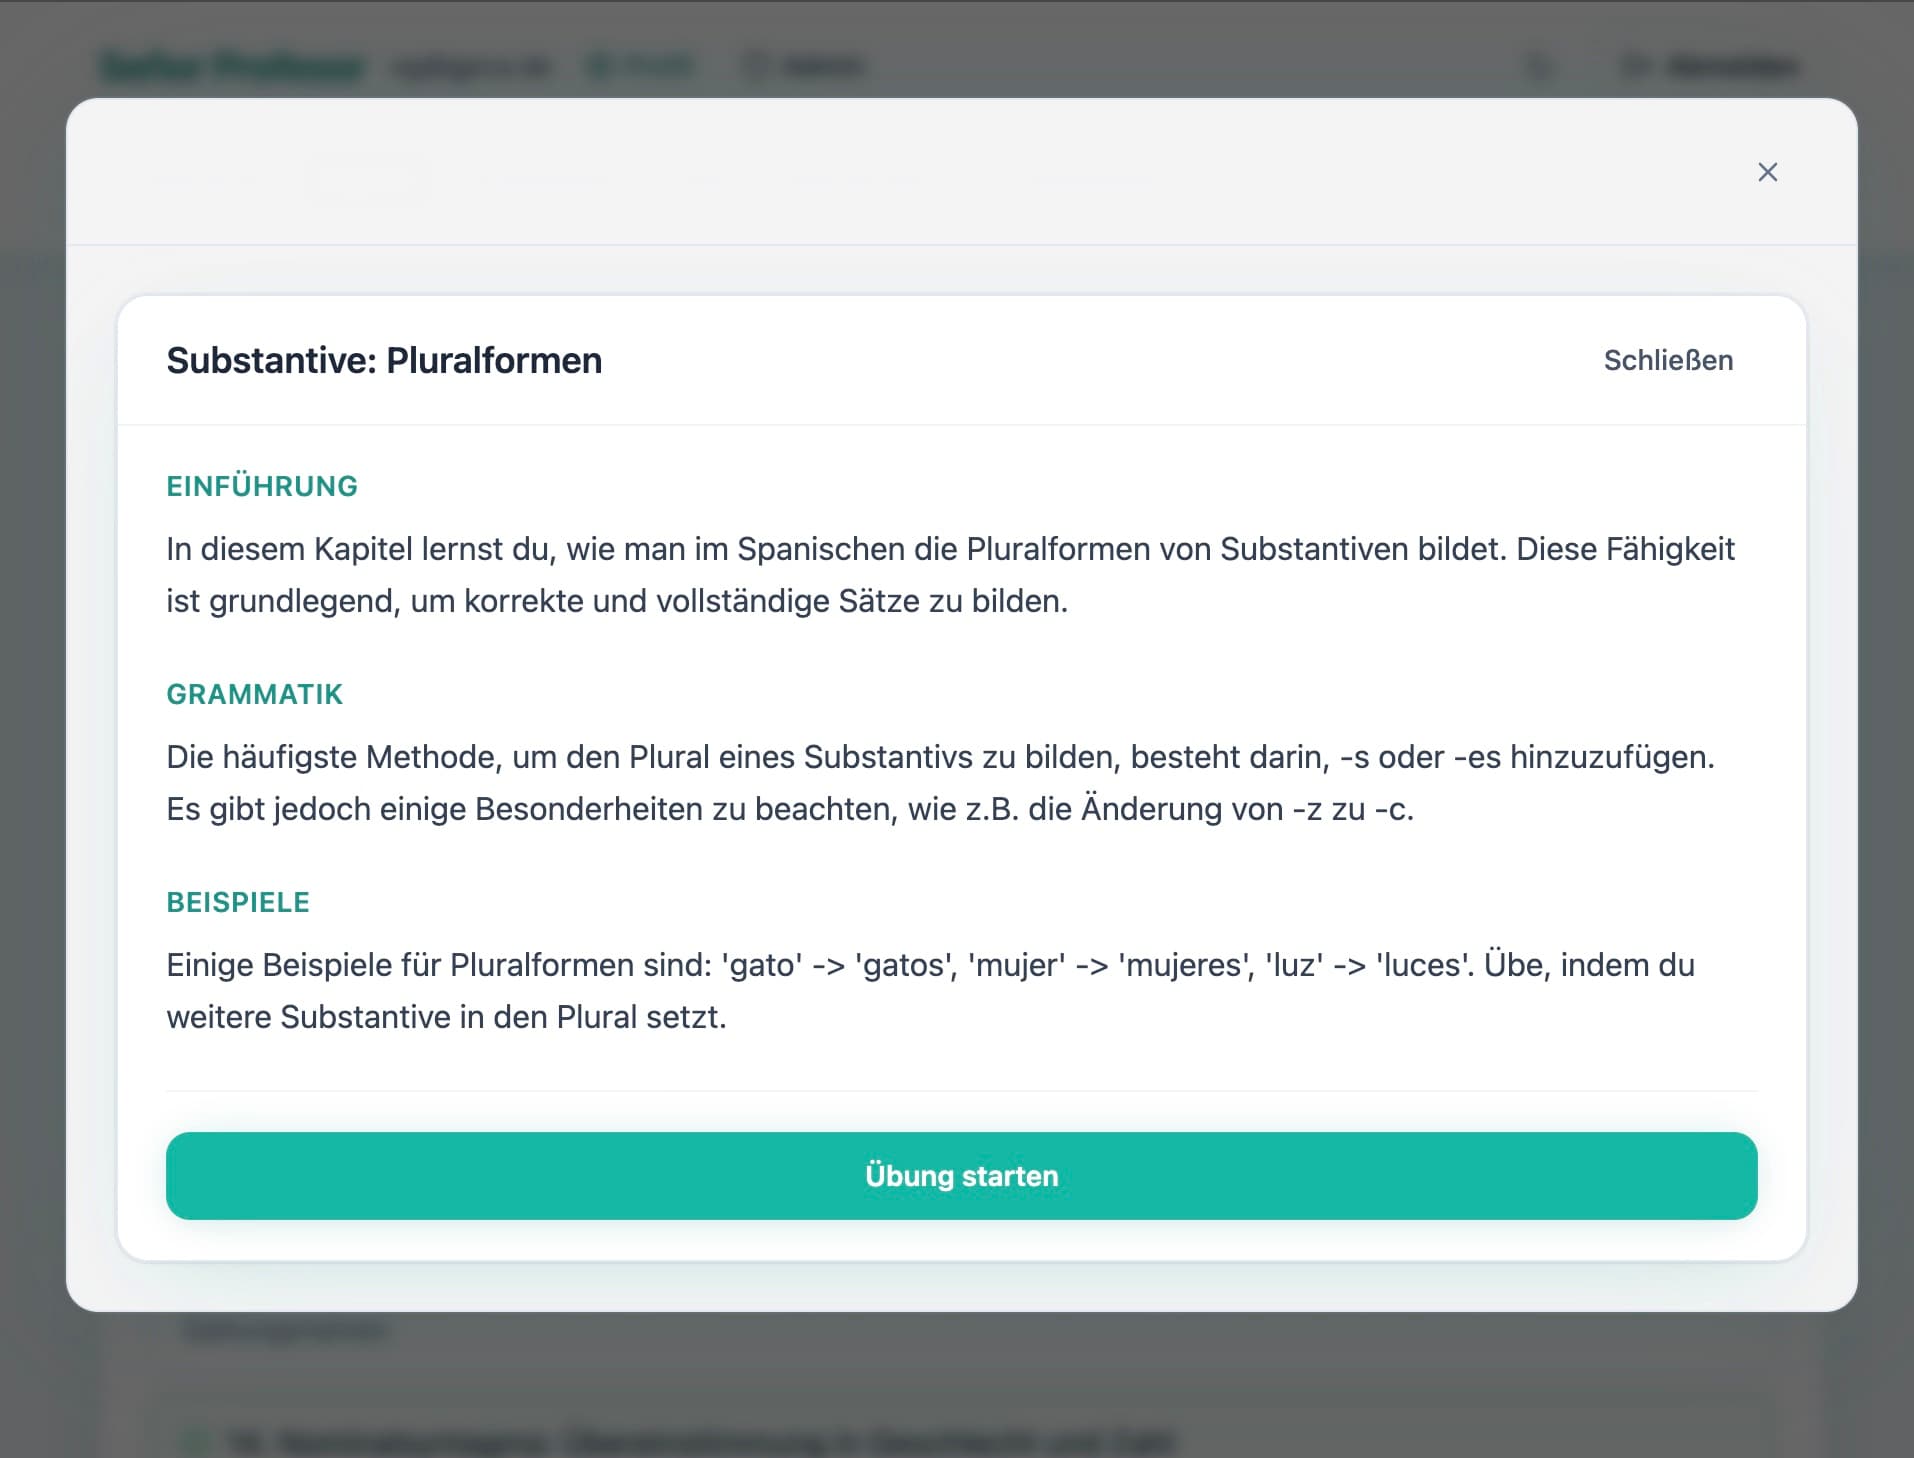This screenshot has width=1914, height=1458.
Task: Click the introduction paragraph about Pluralformen
Action: [950, 575]
